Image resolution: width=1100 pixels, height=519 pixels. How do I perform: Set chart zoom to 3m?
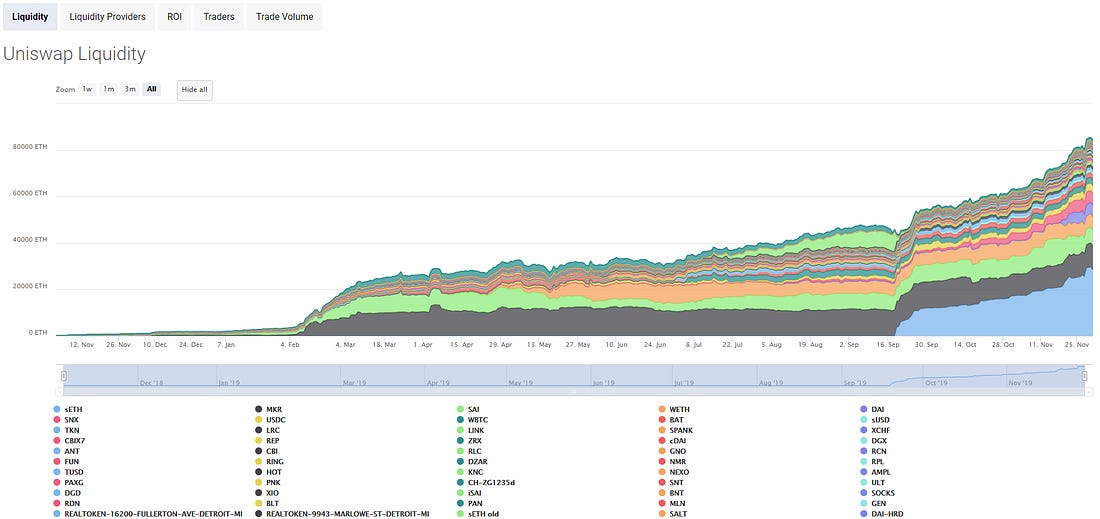pyautogui.click(x=130, y=89)
